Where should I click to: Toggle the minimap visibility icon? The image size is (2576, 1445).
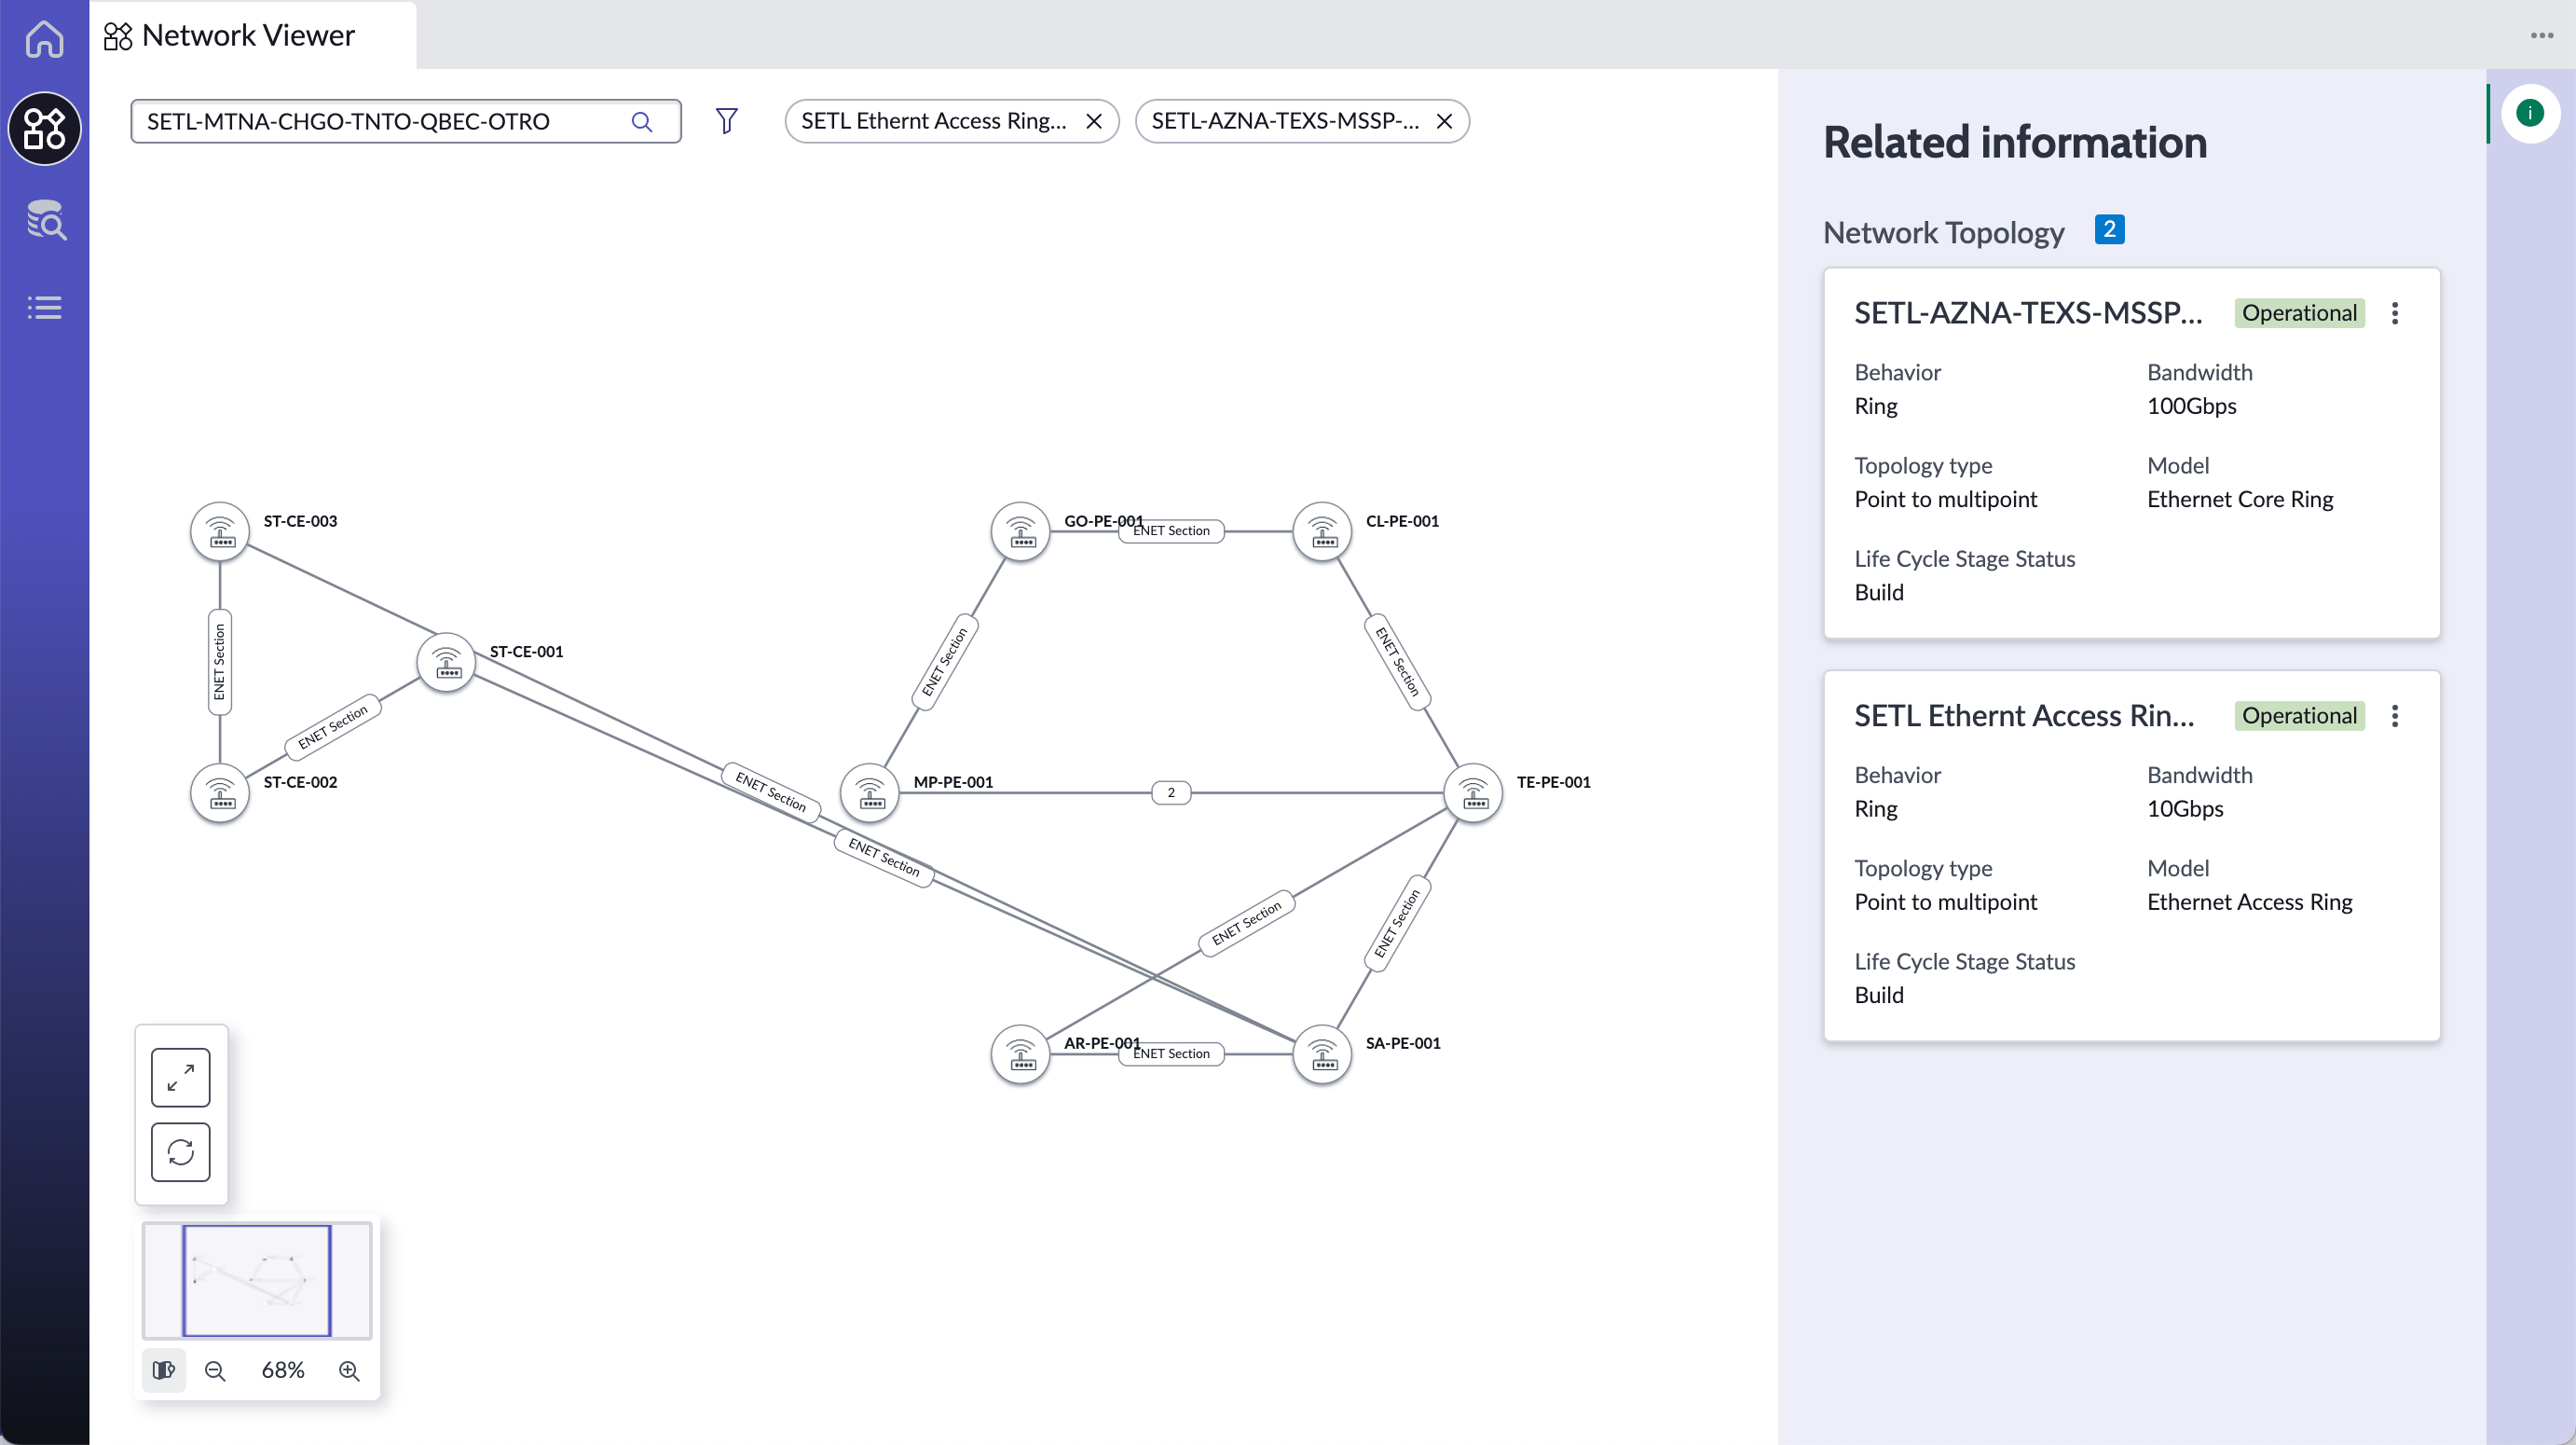click(164, 1370)
